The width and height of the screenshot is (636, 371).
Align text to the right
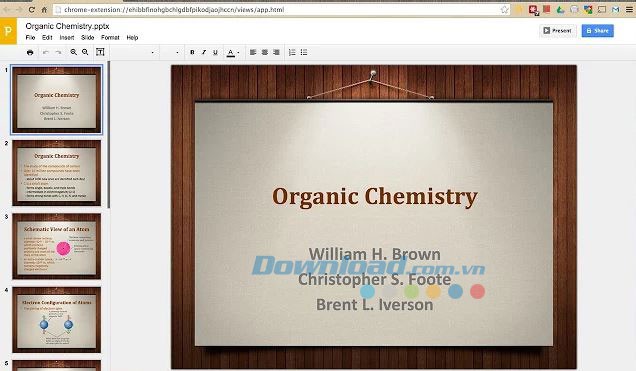pyautogui.click(x=276, y=52)
